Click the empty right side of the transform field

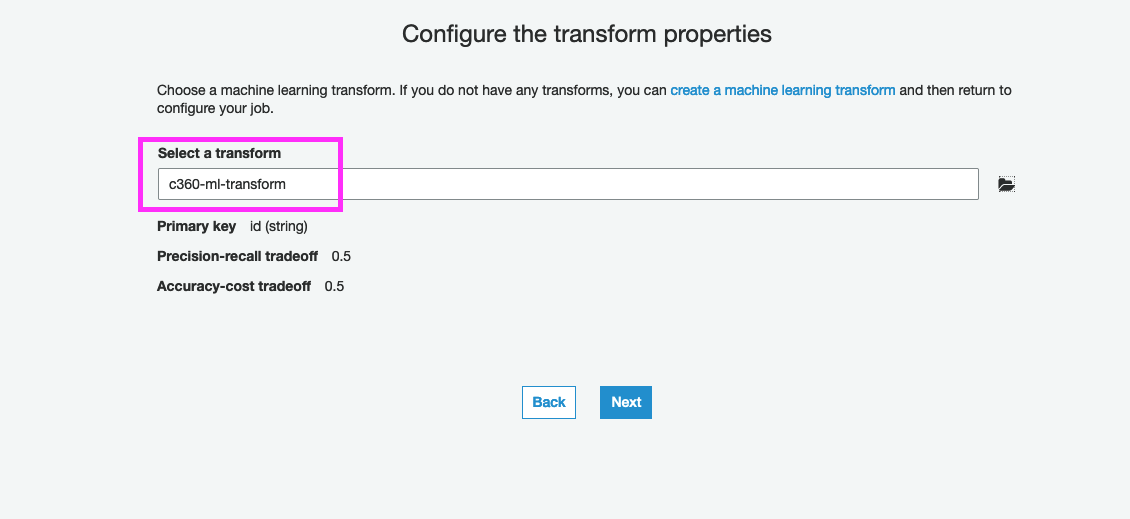800,184
